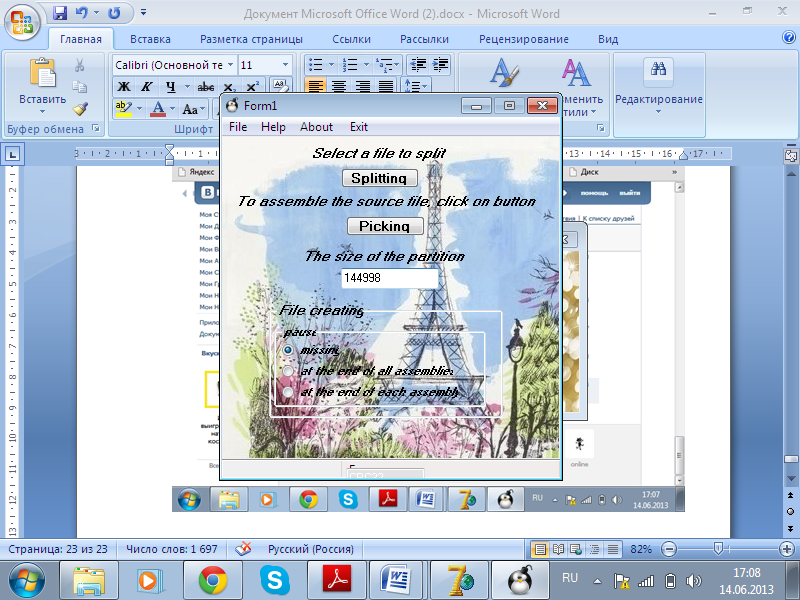
Task: Open the Help menu in Form1
Action: pos(273,127)
